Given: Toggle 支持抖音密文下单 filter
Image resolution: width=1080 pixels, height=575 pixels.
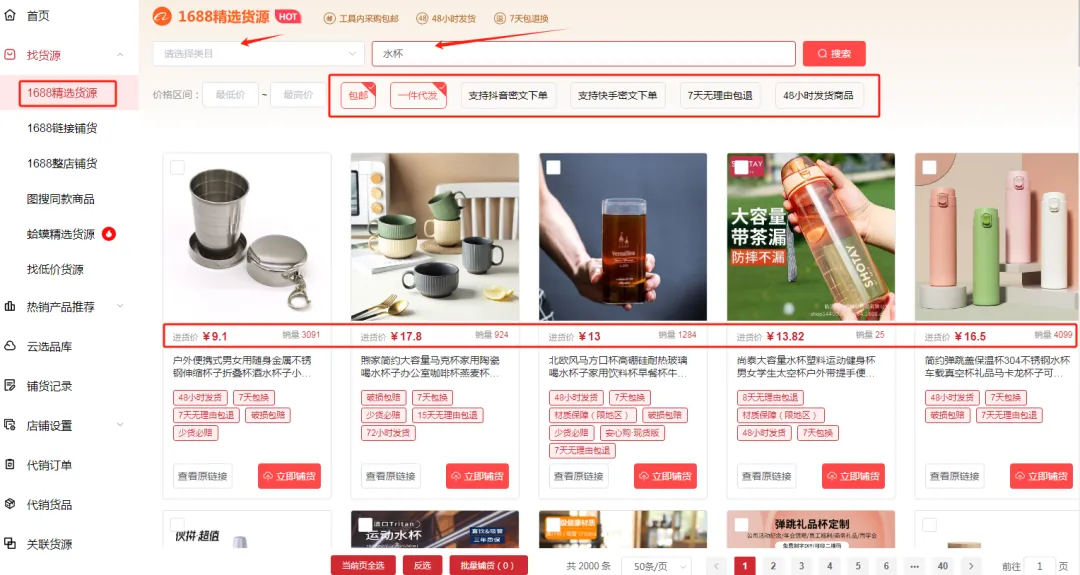Looking at the screenshot, I should [x=508, y=96].
